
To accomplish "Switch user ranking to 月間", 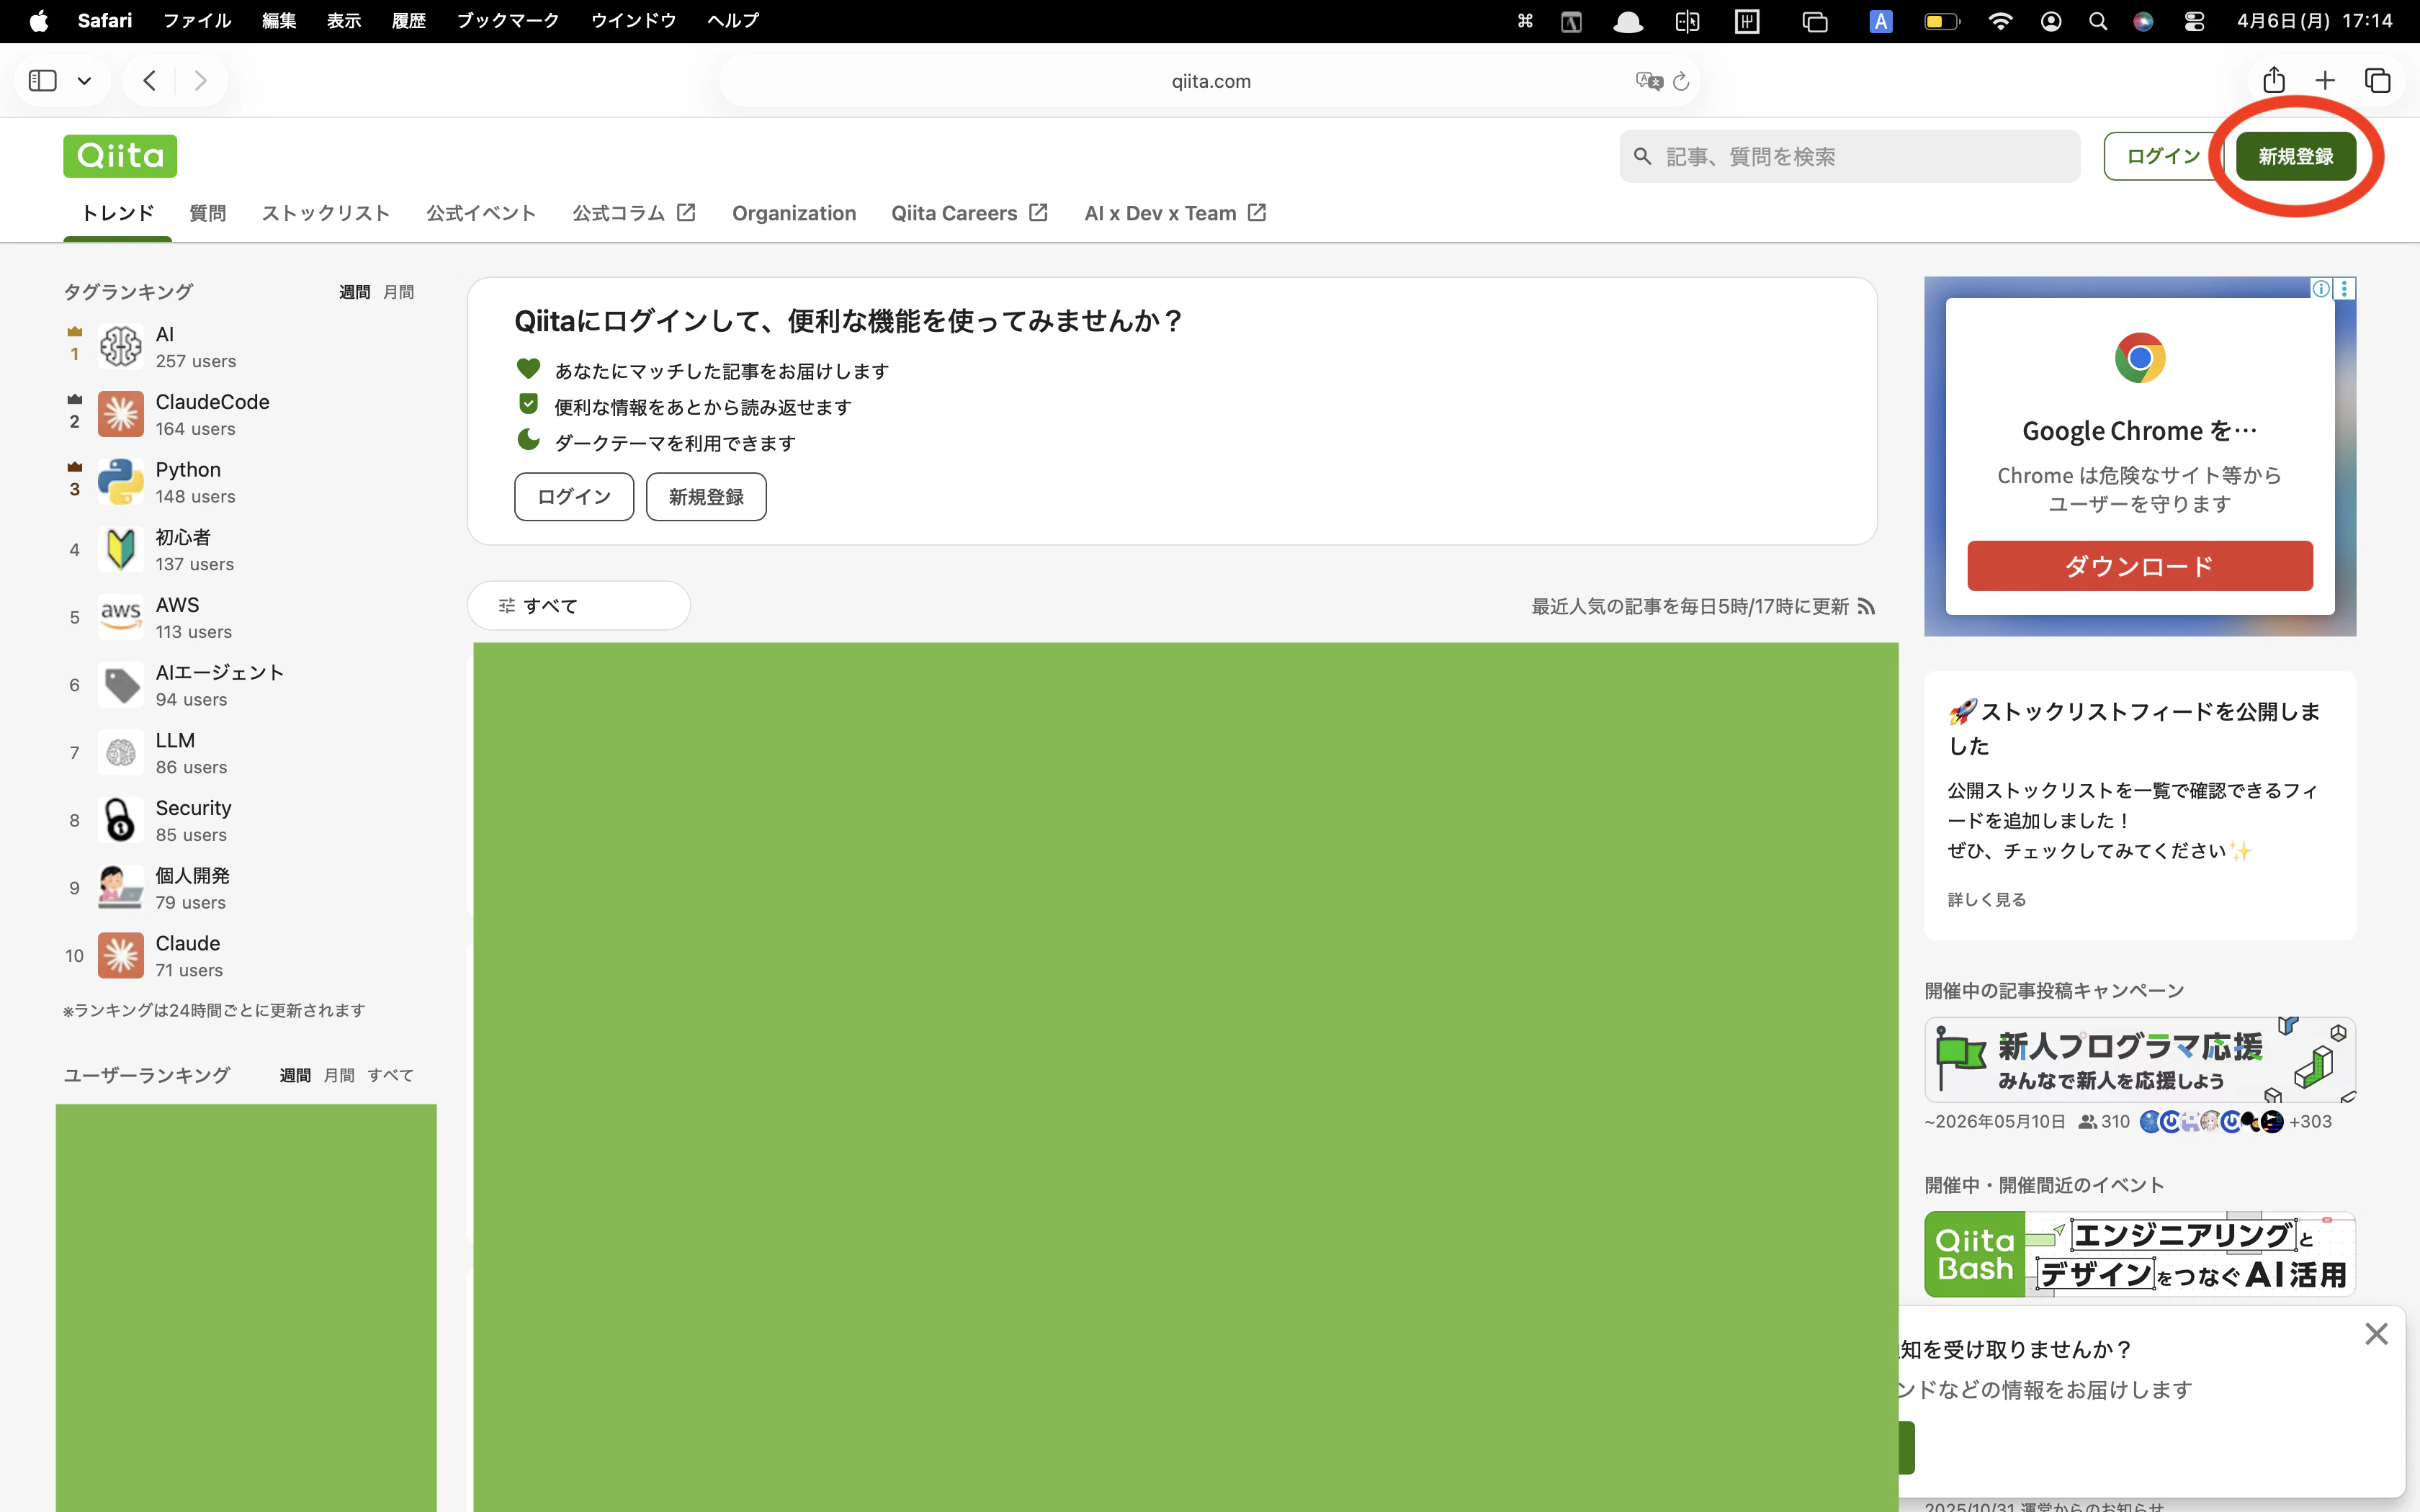I will [339, 1075].
